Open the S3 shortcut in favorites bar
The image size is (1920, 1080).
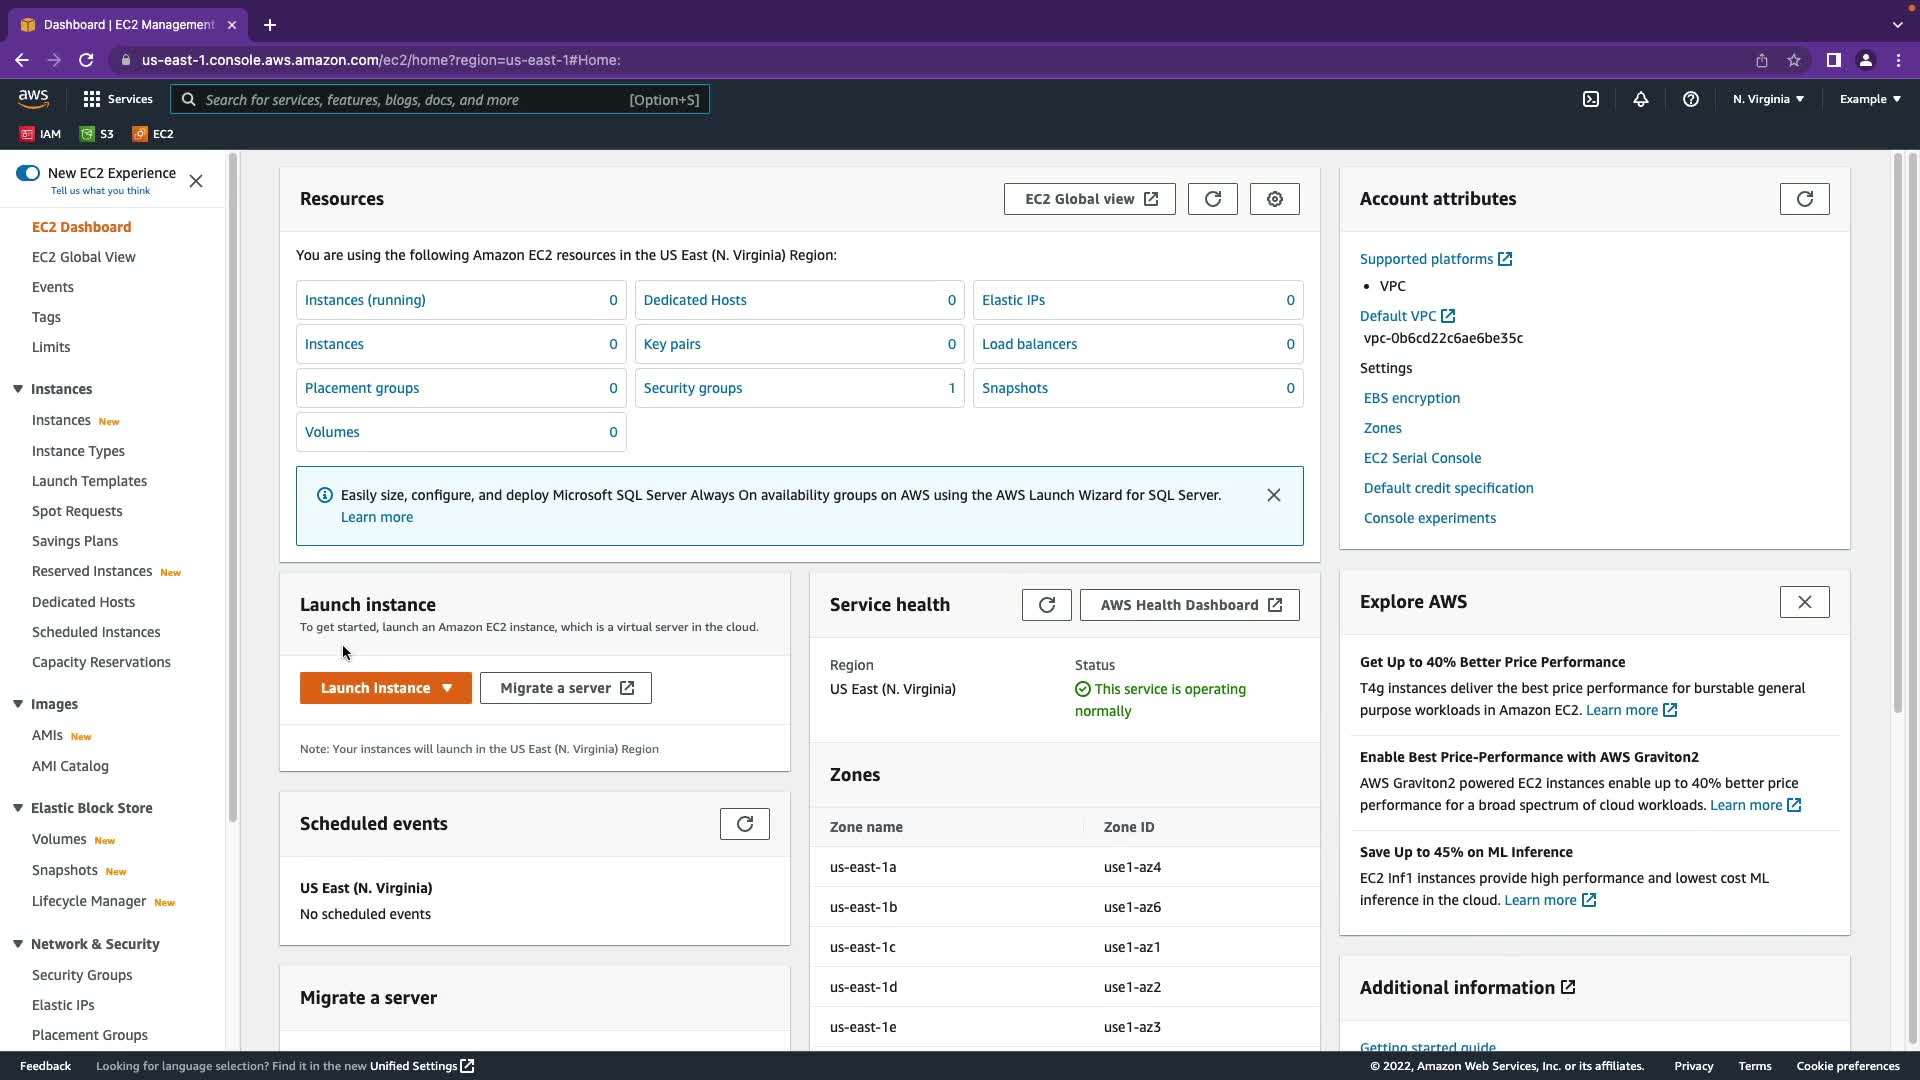click(x=97, y=134)
